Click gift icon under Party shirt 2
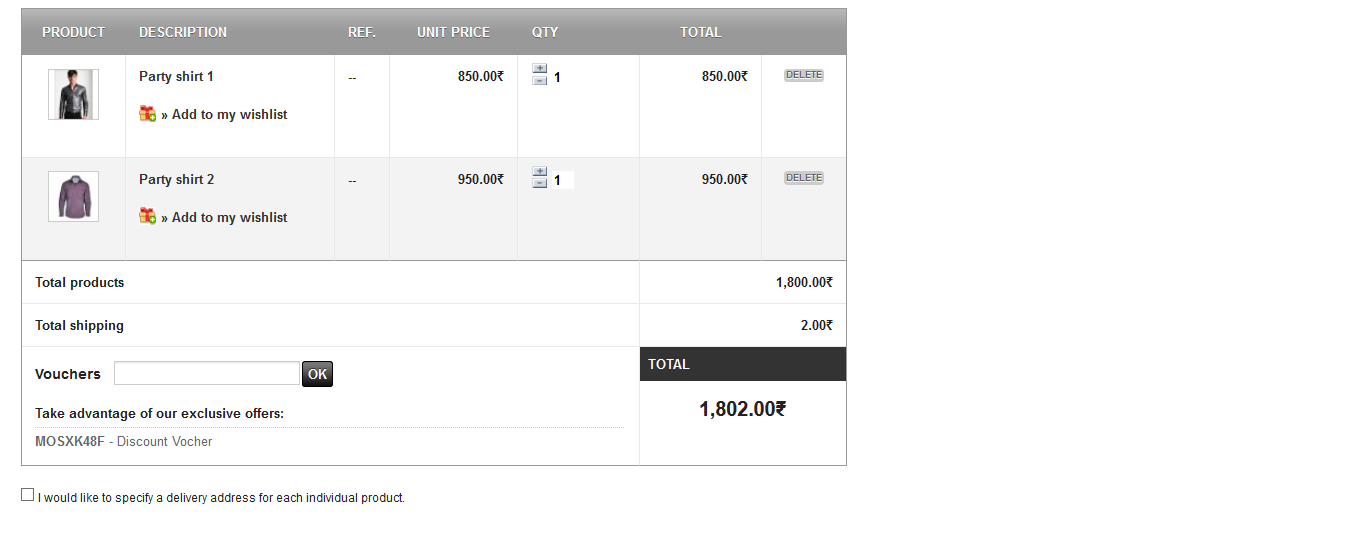The image size is (1360, 551). [147, 216]
